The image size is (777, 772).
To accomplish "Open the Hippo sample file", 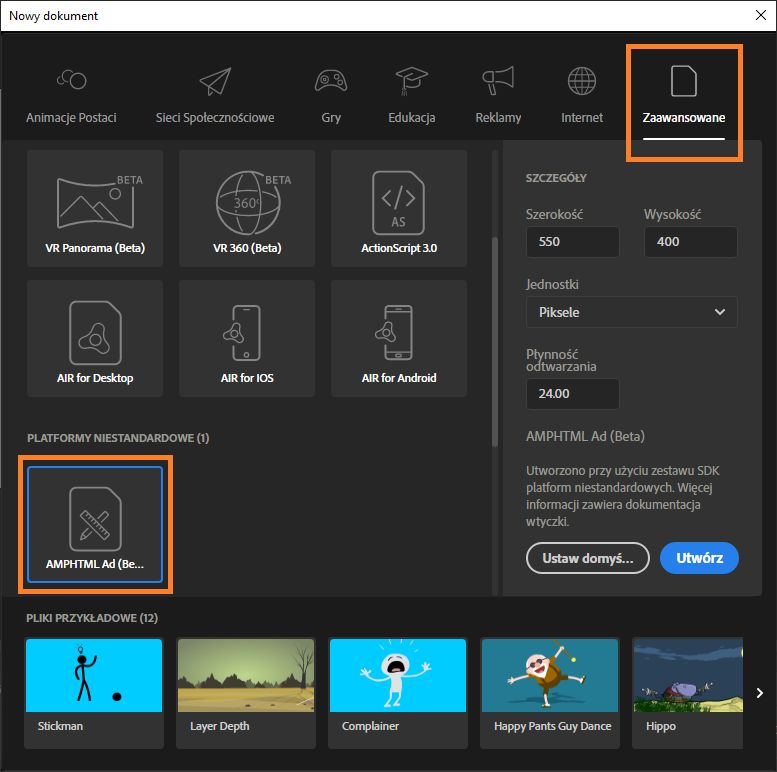I will click(x=688, y=693).
